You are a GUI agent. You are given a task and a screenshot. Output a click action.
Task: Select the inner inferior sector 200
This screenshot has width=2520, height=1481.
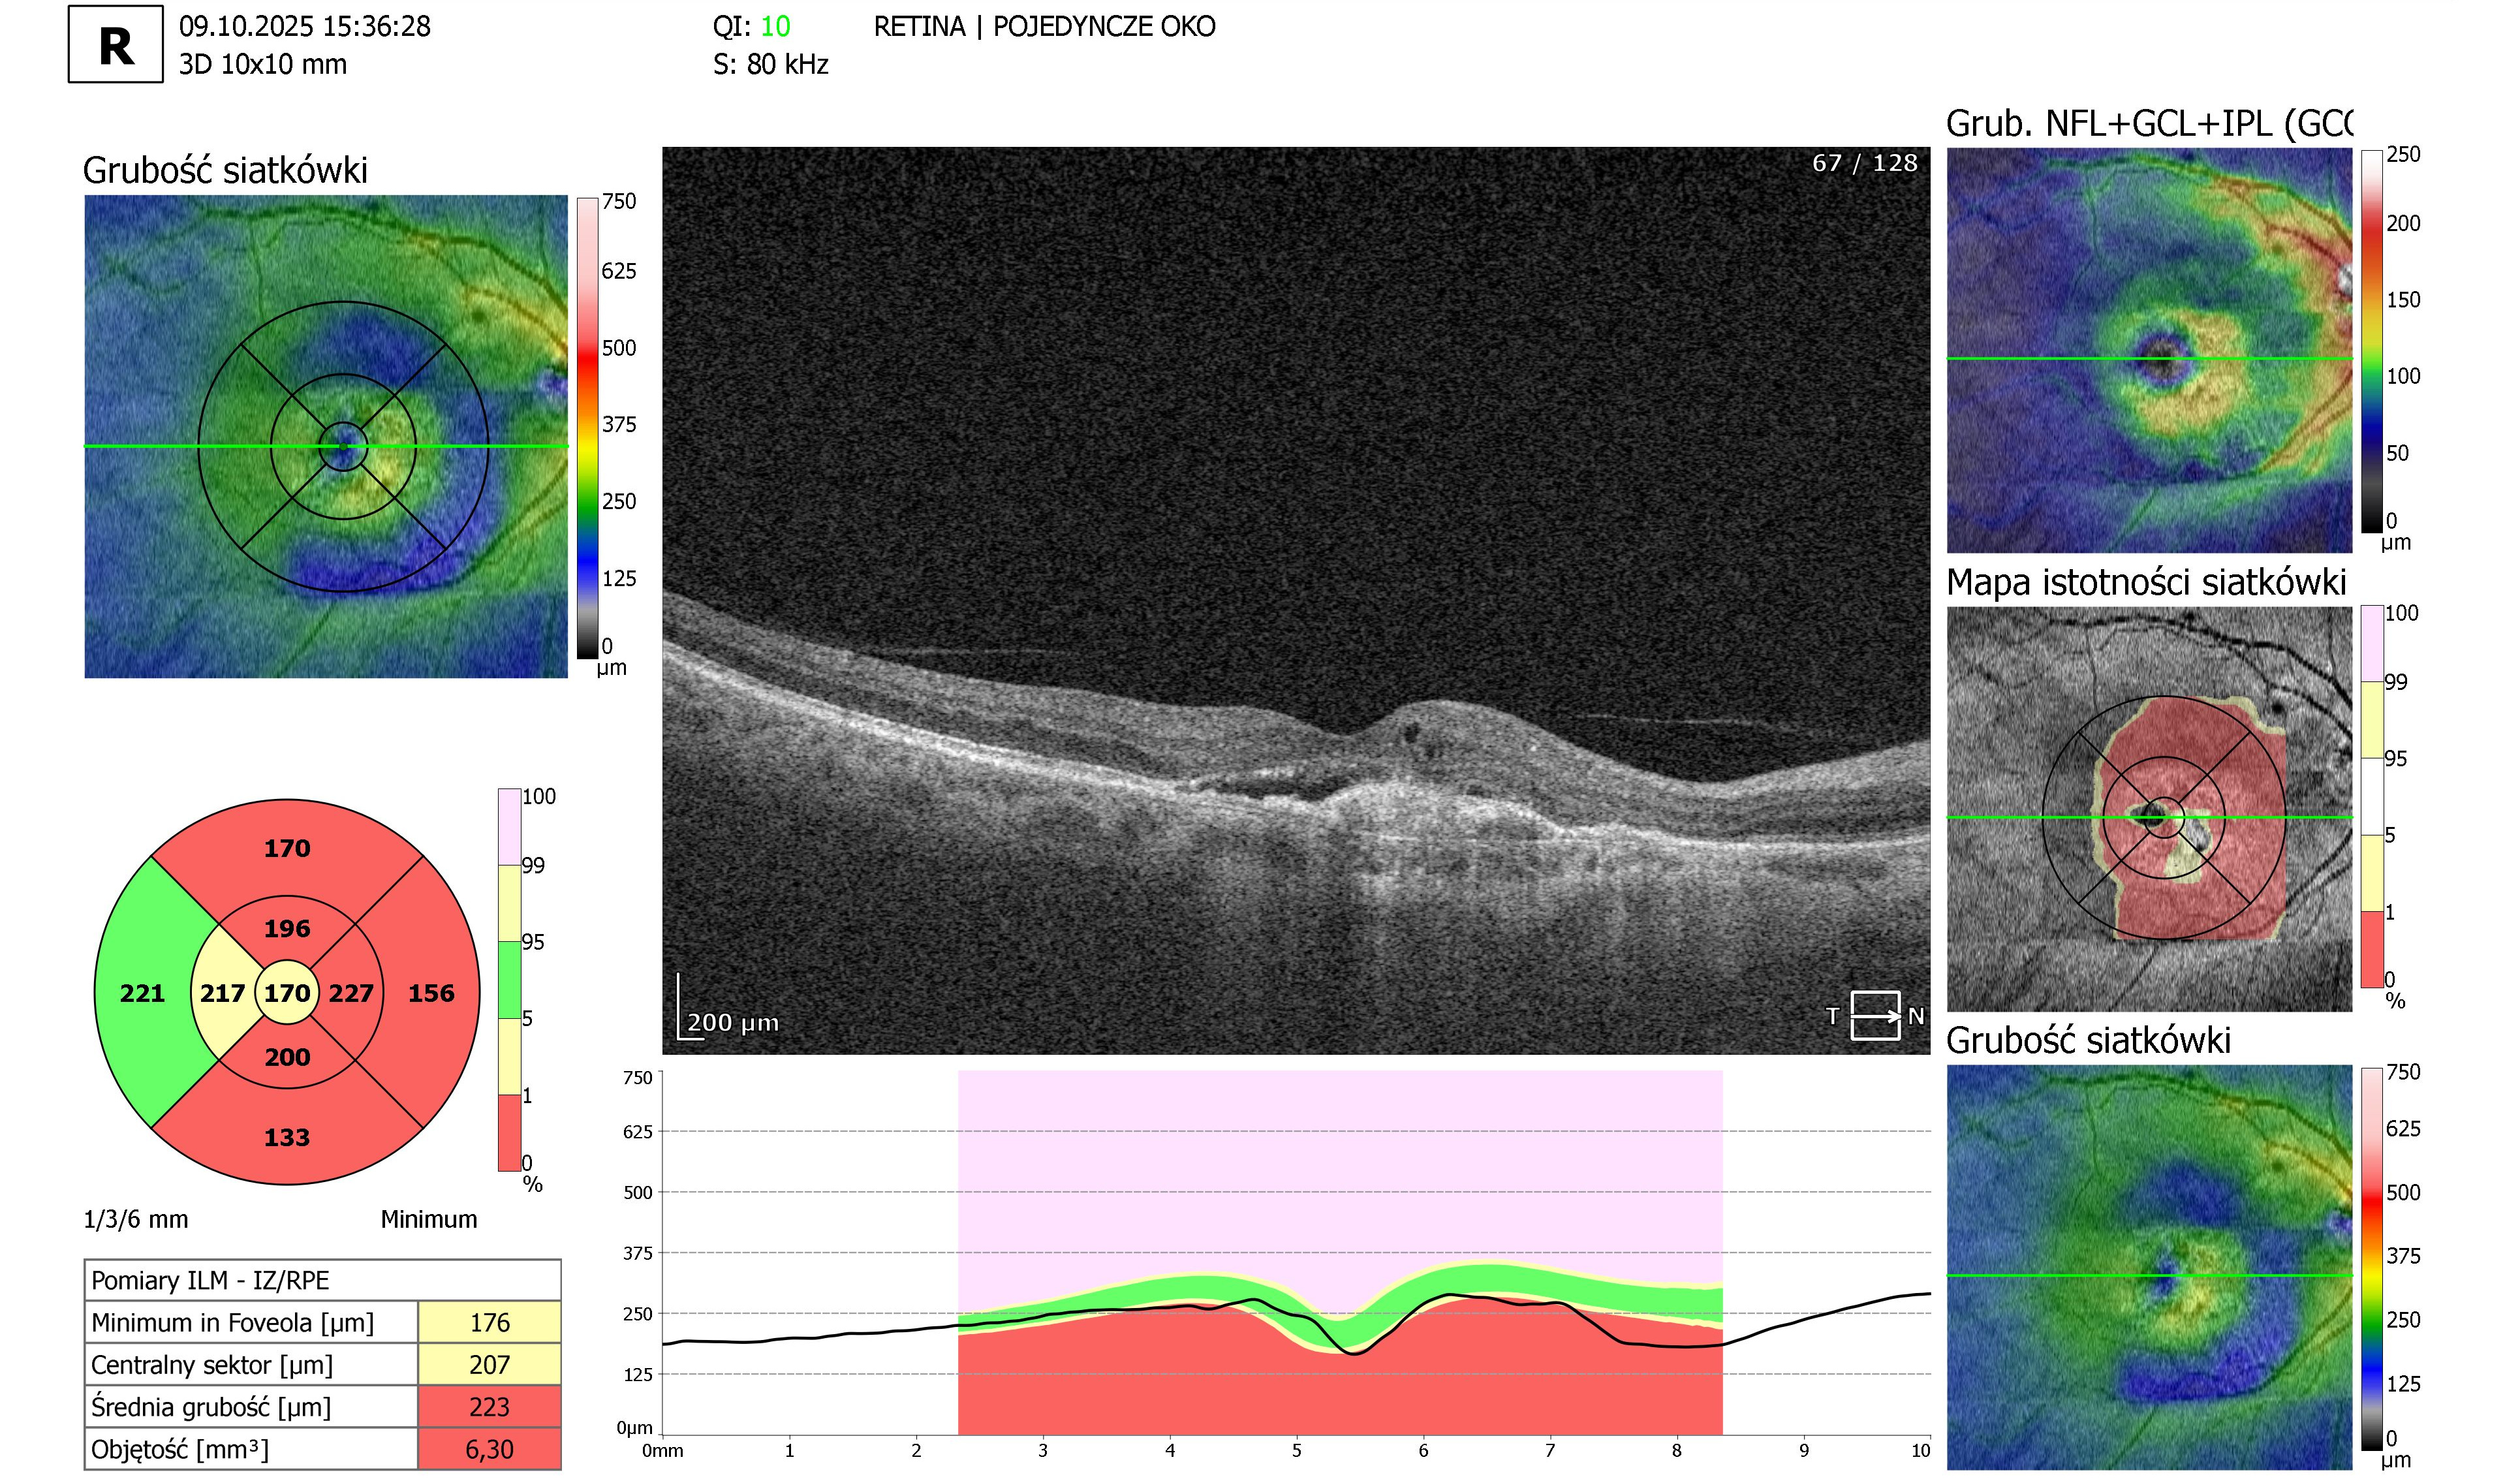[287, 1057]
